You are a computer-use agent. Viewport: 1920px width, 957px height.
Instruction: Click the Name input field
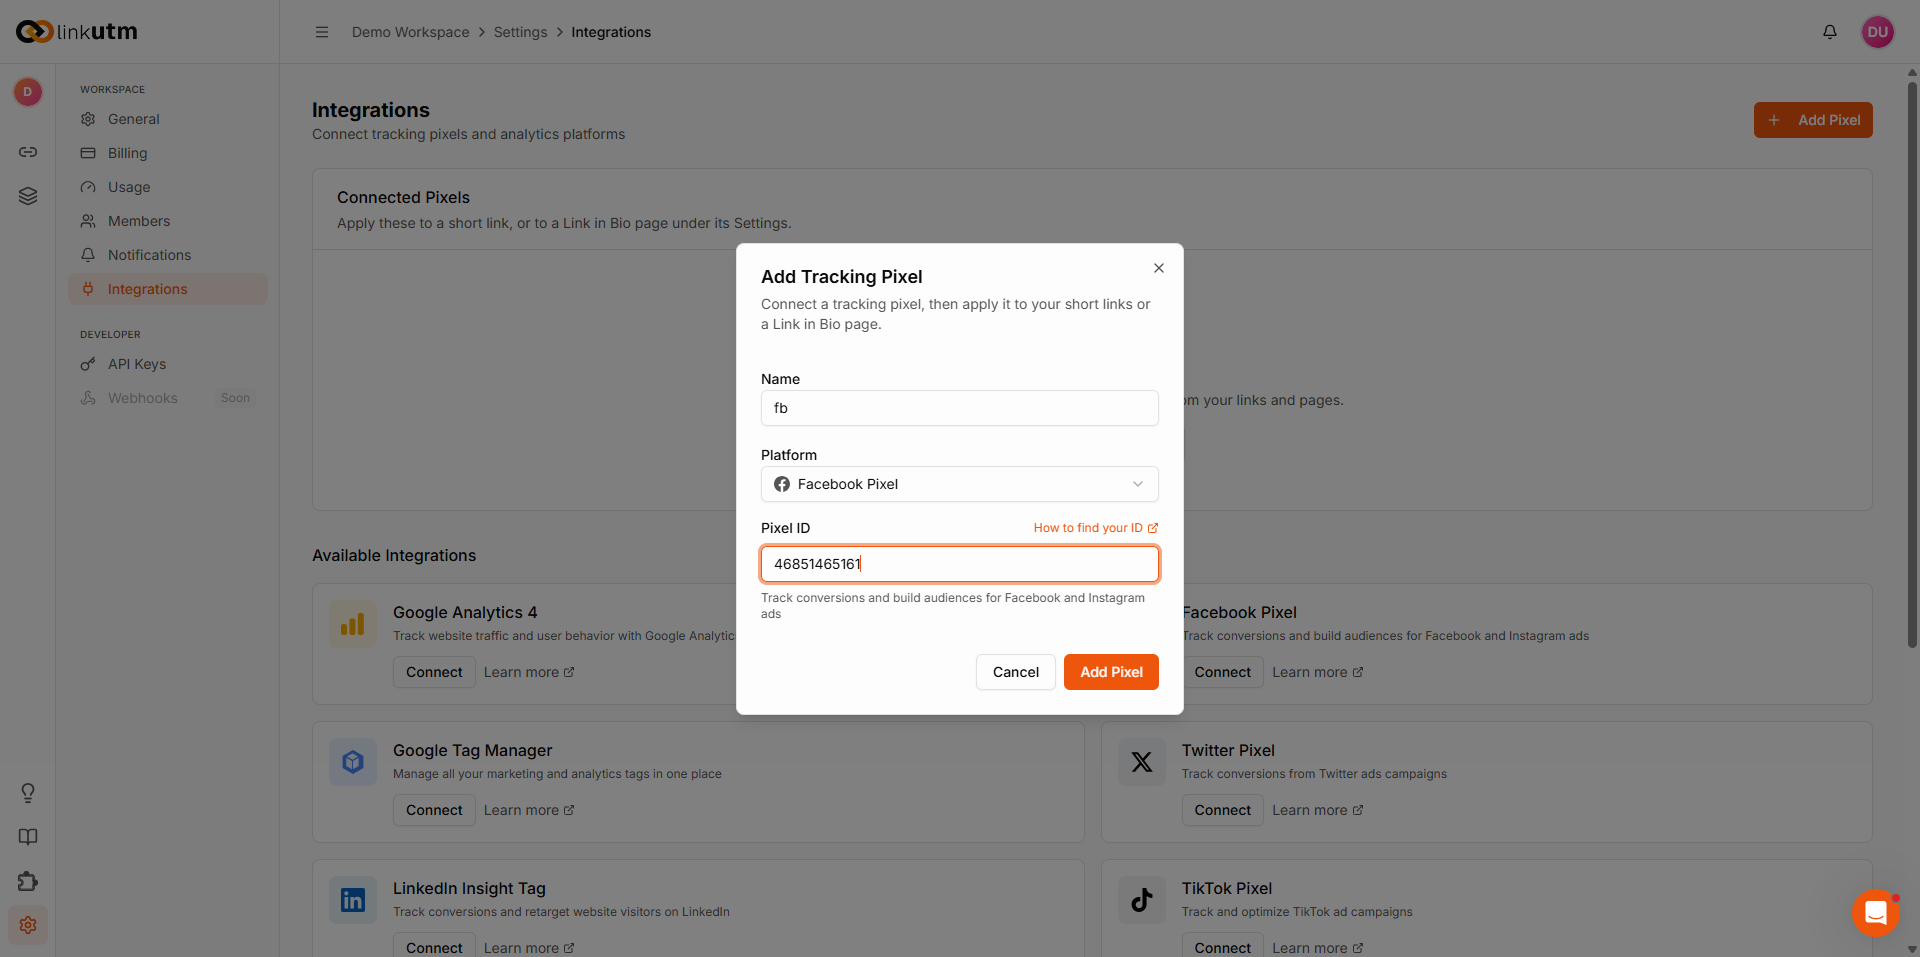960,408
